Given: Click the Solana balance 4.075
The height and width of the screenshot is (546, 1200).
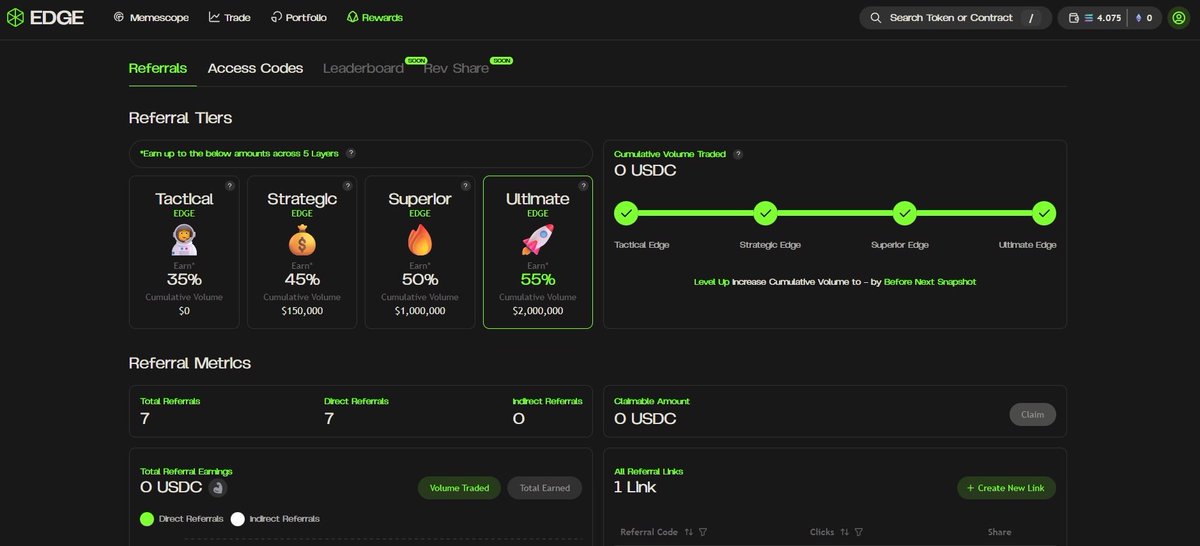Looking at the screenshot, I should point(1103,18).
